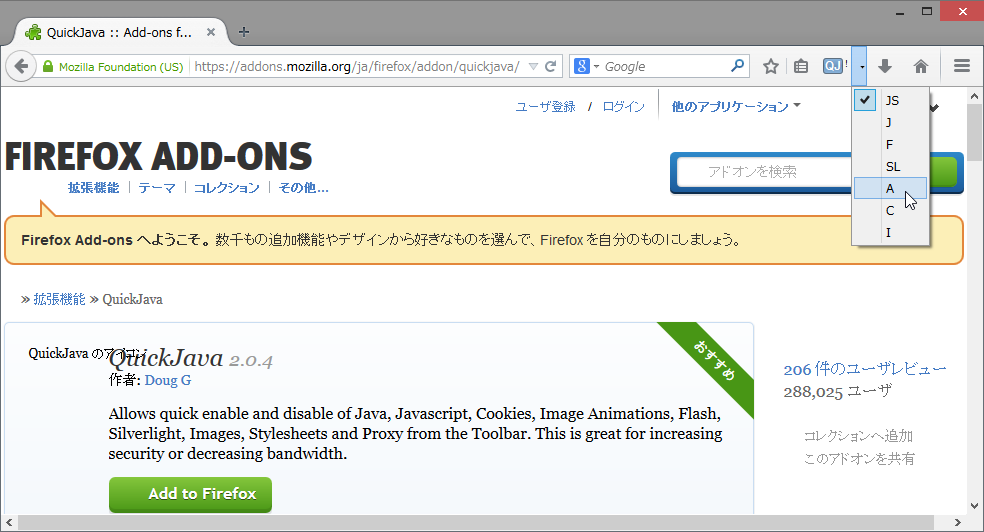The image size is (984, 532).
Task: Go to the home page icon
Action: tap(921, 66)
